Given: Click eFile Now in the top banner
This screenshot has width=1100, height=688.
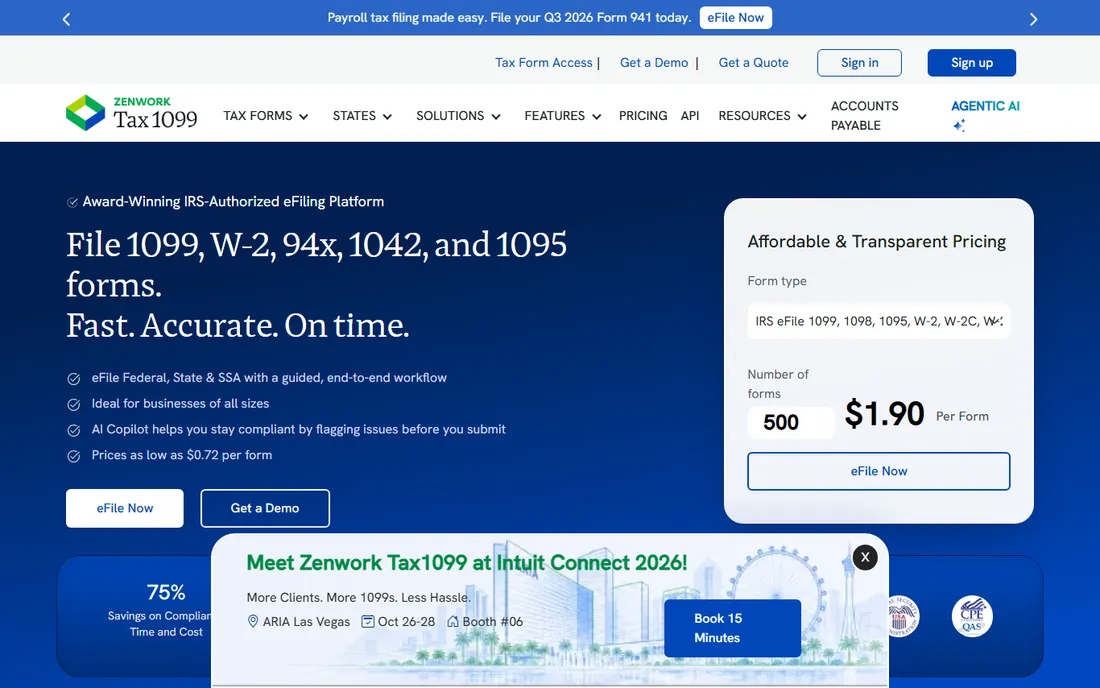Looking at the screenshot, I should tap(735, 18).
